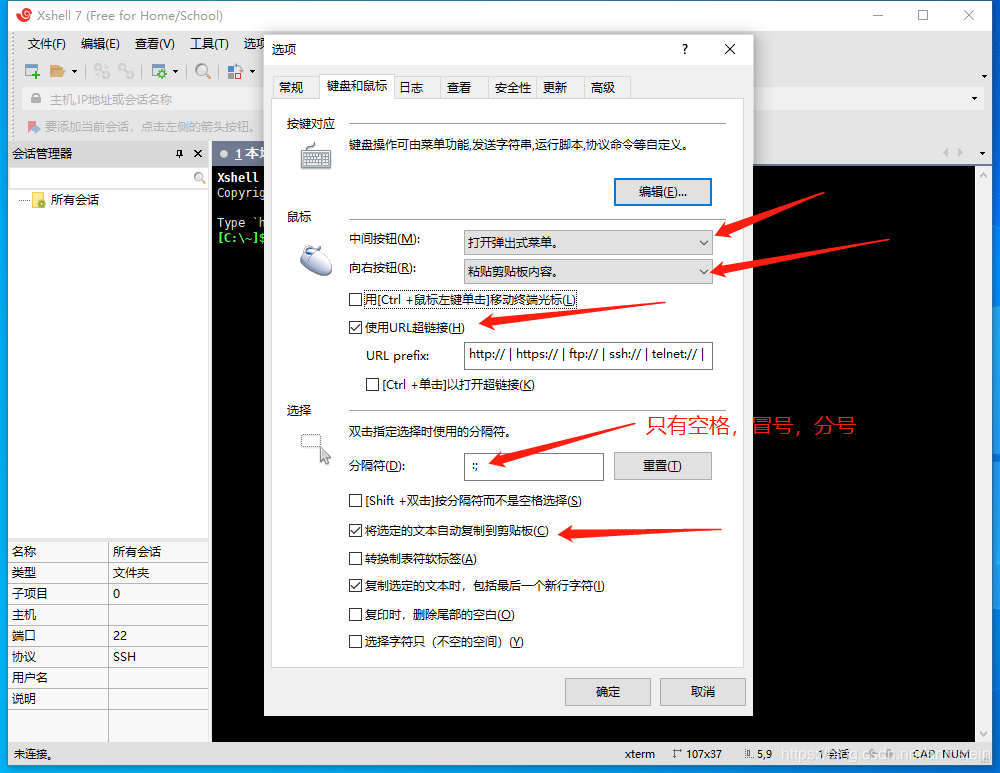Open the toolbar overflow arrow at right
Screen dimensions: 1000x773
click(984, 77)
